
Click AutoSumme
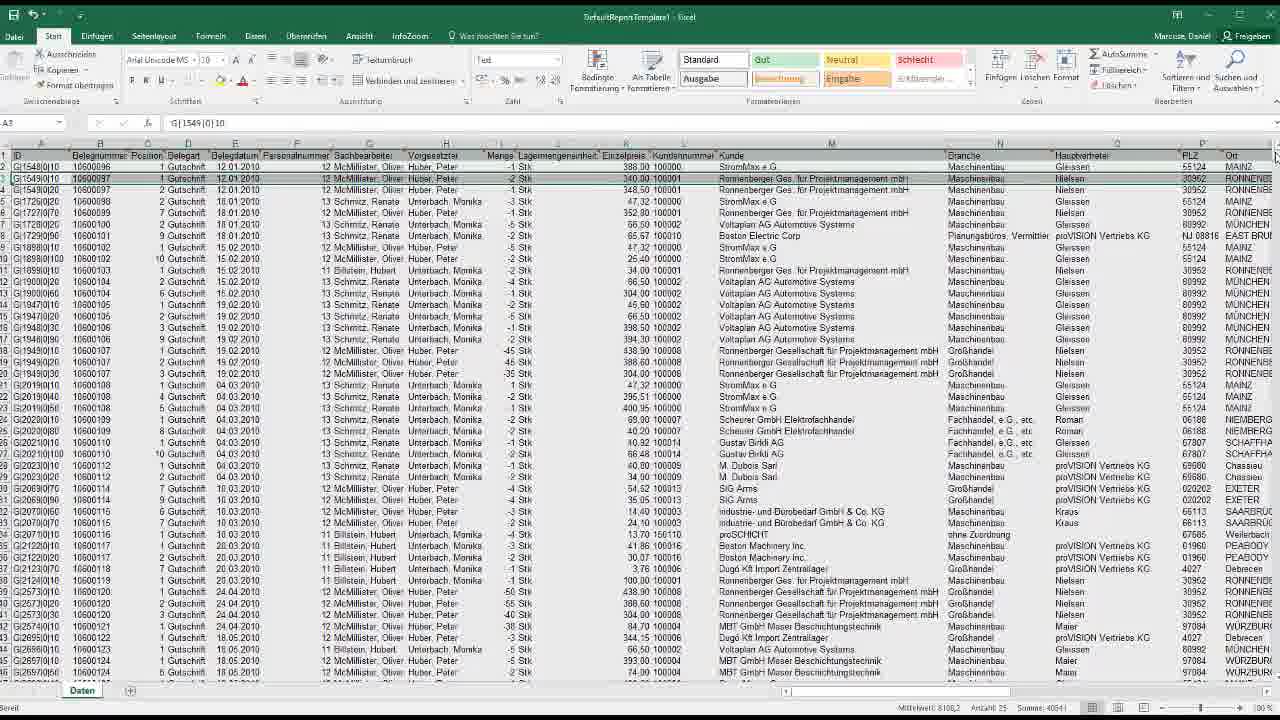1118,54
